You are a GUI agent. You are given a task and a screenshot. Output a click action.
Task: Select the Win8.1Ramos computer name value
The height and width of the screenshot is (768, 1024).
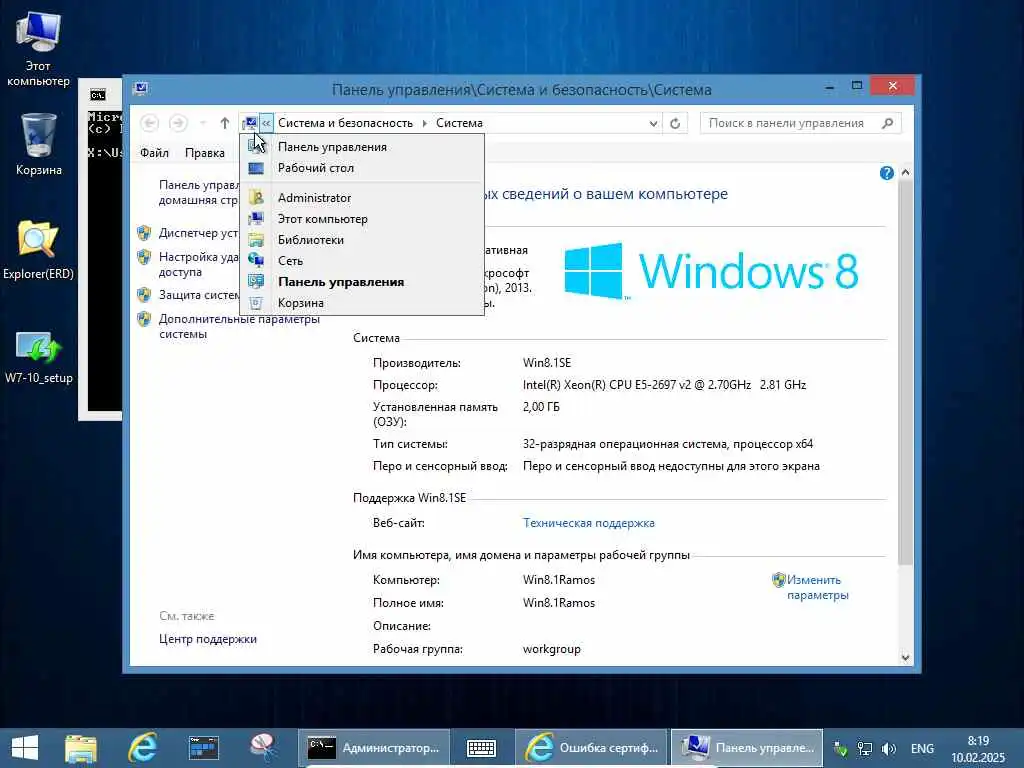click(x=558, y=580)
